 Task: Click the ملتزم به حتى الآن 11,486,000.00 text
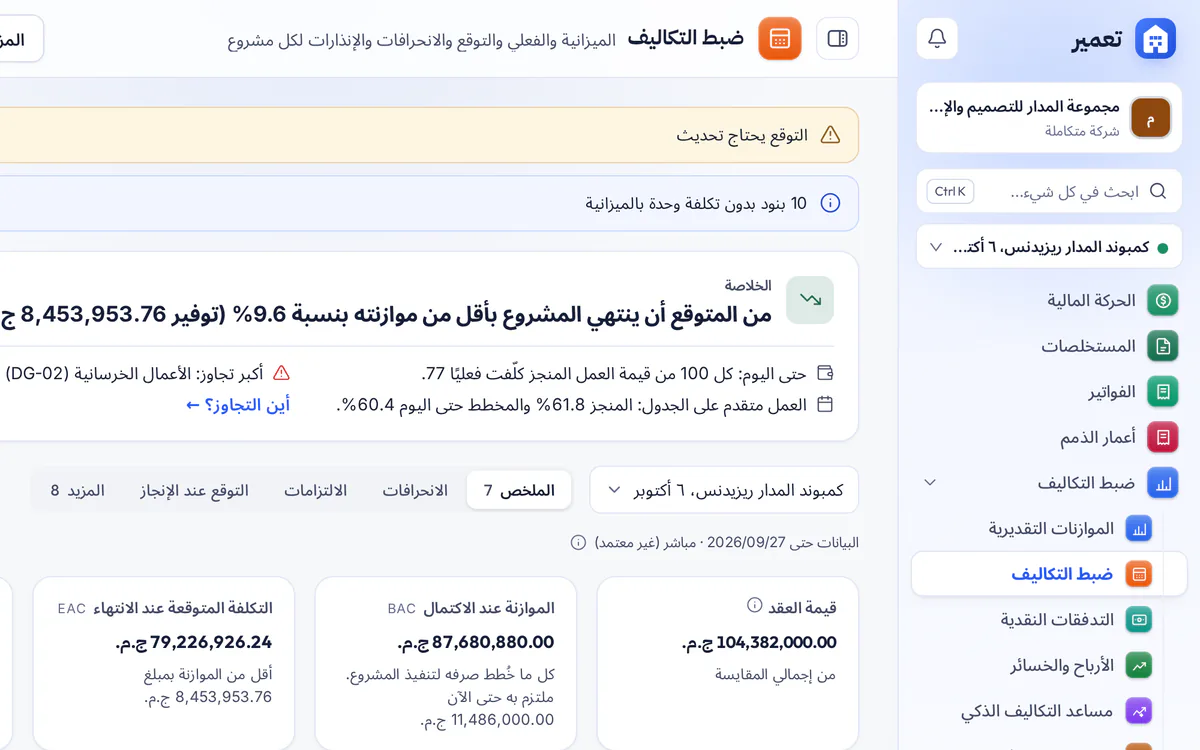488,708
